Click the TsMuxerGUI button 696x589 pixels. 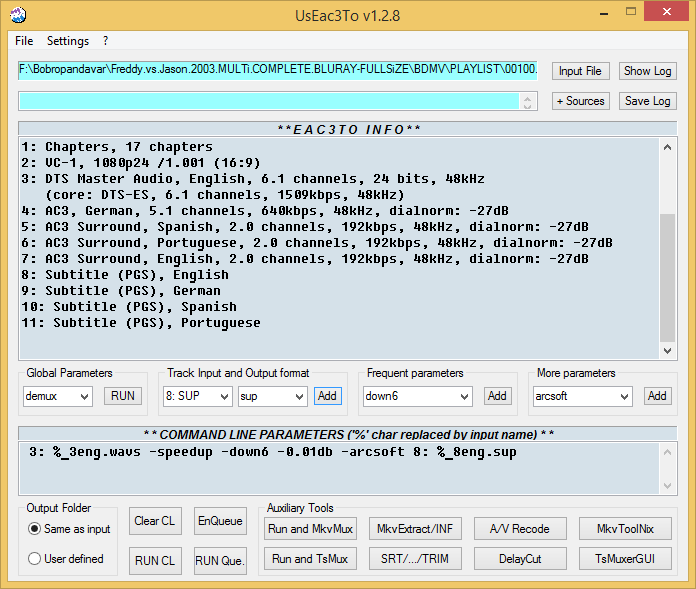625,559
